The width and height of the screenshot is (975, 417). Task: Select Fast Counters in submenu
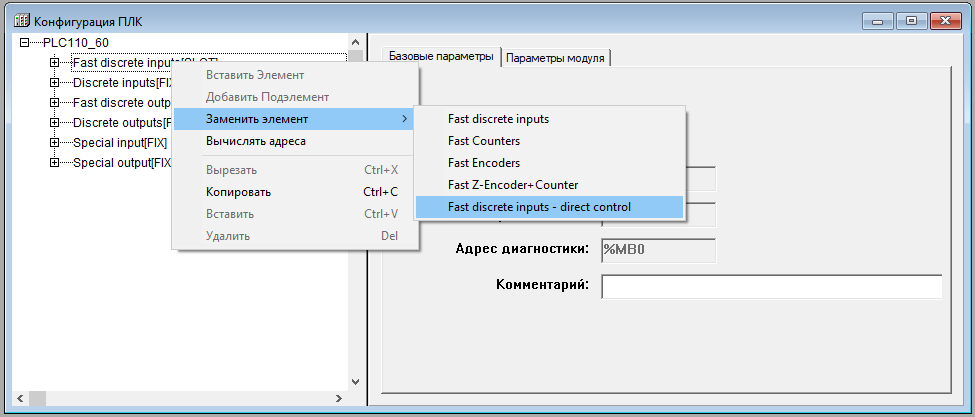(x=484, y=141)
